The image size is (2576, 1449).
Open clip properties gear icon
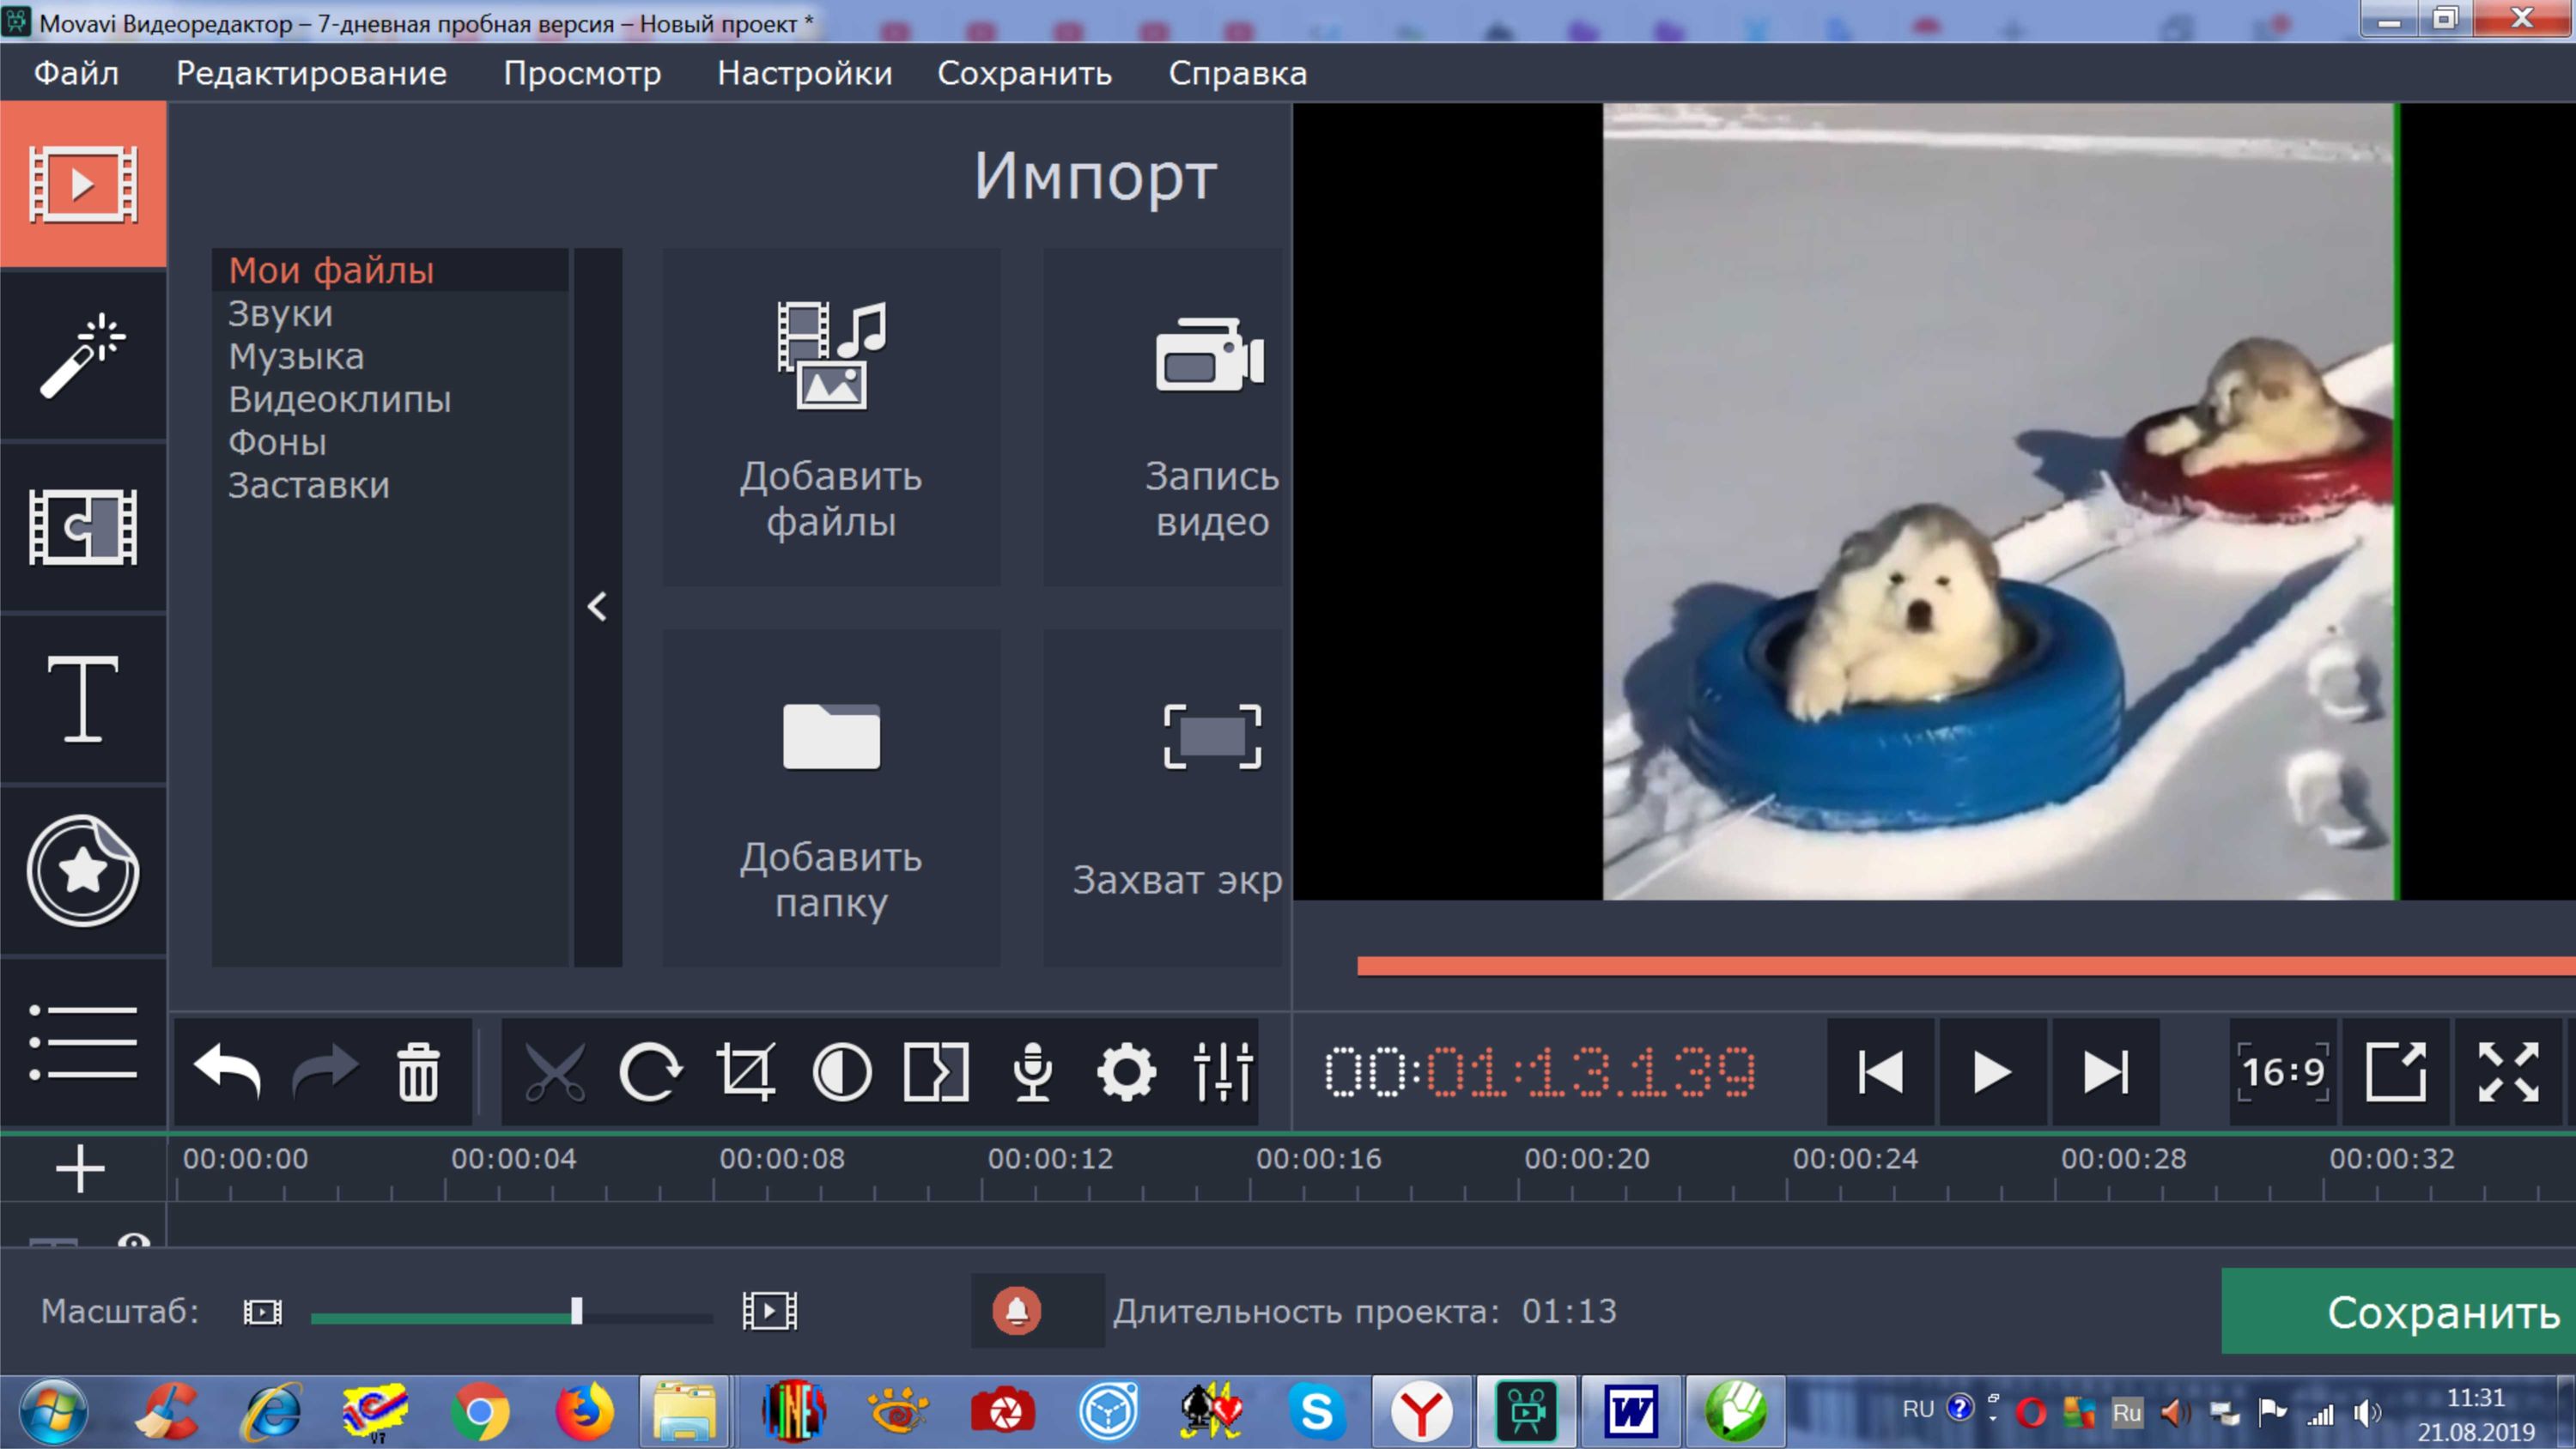(x=1127, y=1072)
